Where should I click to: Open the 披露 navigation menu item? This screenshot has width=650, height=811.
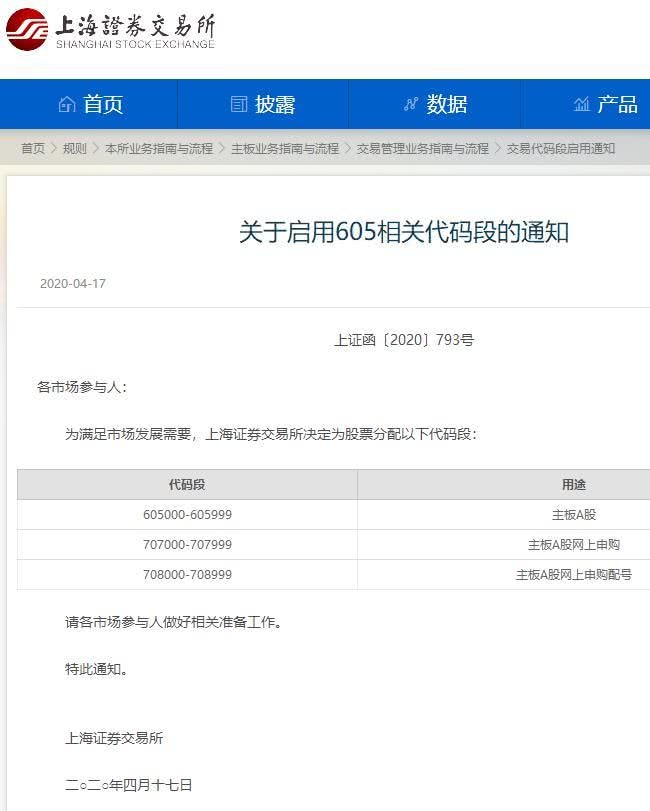[275, 104]
